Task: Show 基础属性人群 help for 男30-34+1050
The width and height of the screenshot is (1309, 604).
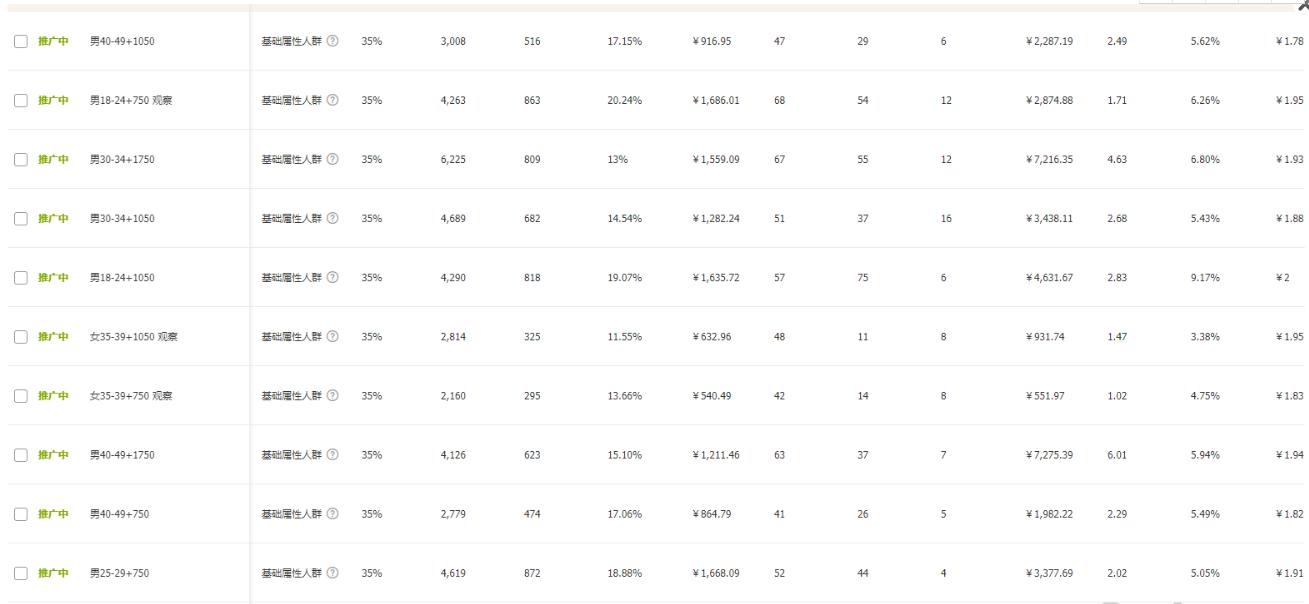Action: click(x=333, y=218)
